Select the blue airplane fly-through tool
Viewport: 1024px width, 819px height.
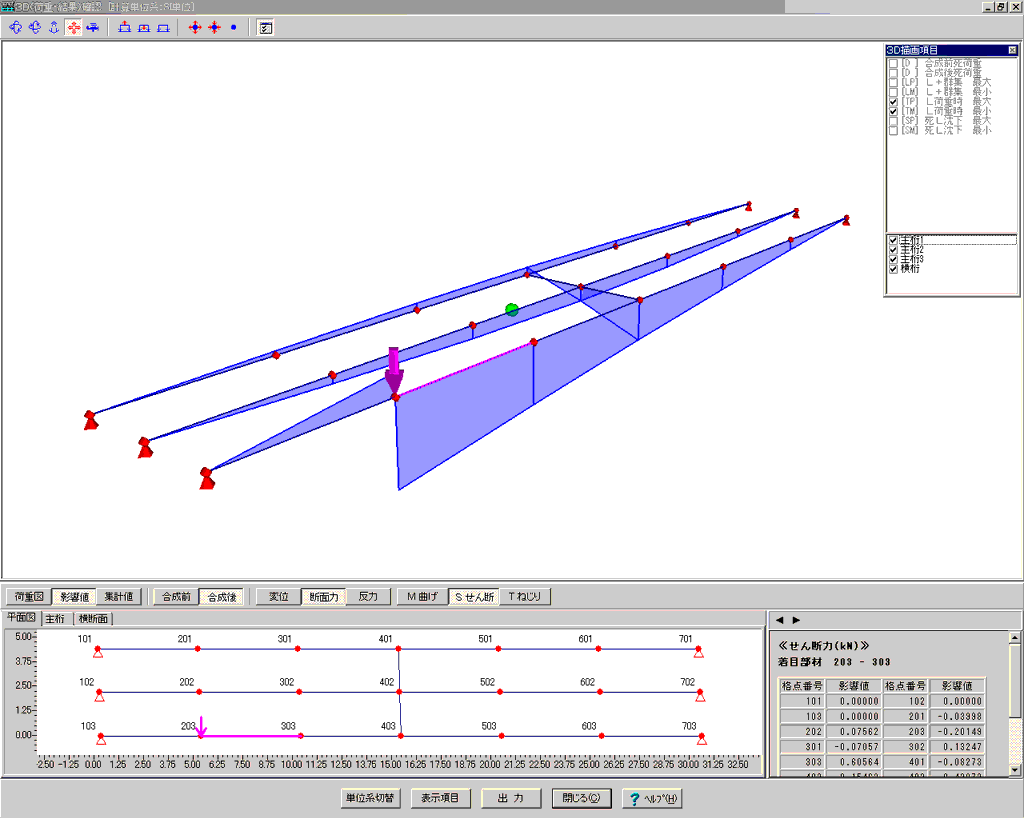click(93, 27)
